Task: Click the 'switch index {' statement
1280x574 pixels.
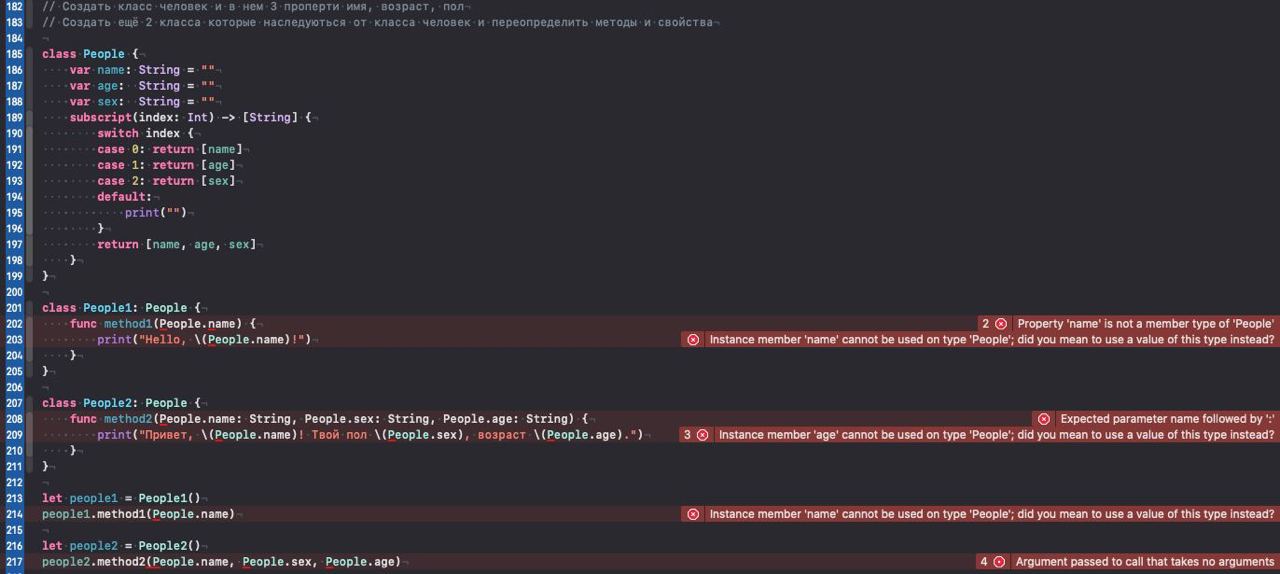Action: point(145,133)
